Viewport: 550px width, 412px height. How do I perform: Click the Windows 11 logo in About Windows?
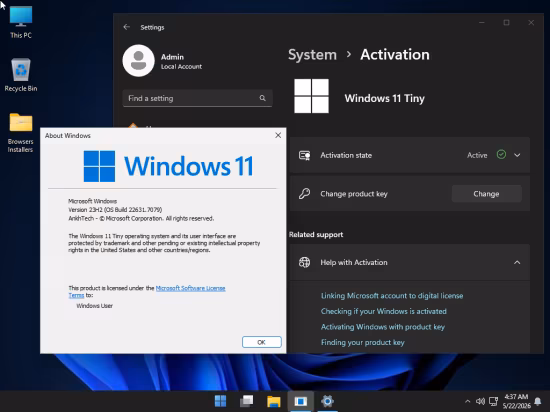pos(168,166)
